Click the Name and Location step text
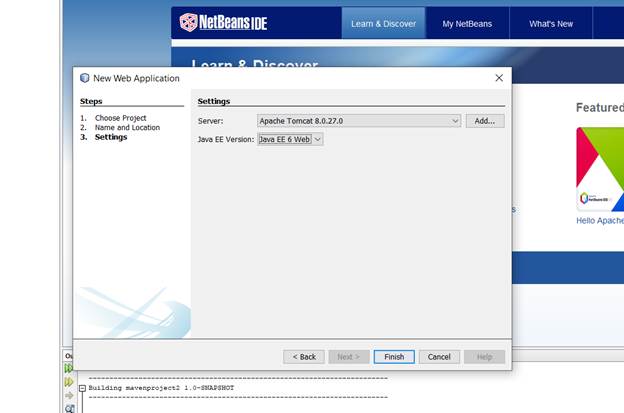The image size is (624, 413). pyautogui.click(x=127, y=127)
